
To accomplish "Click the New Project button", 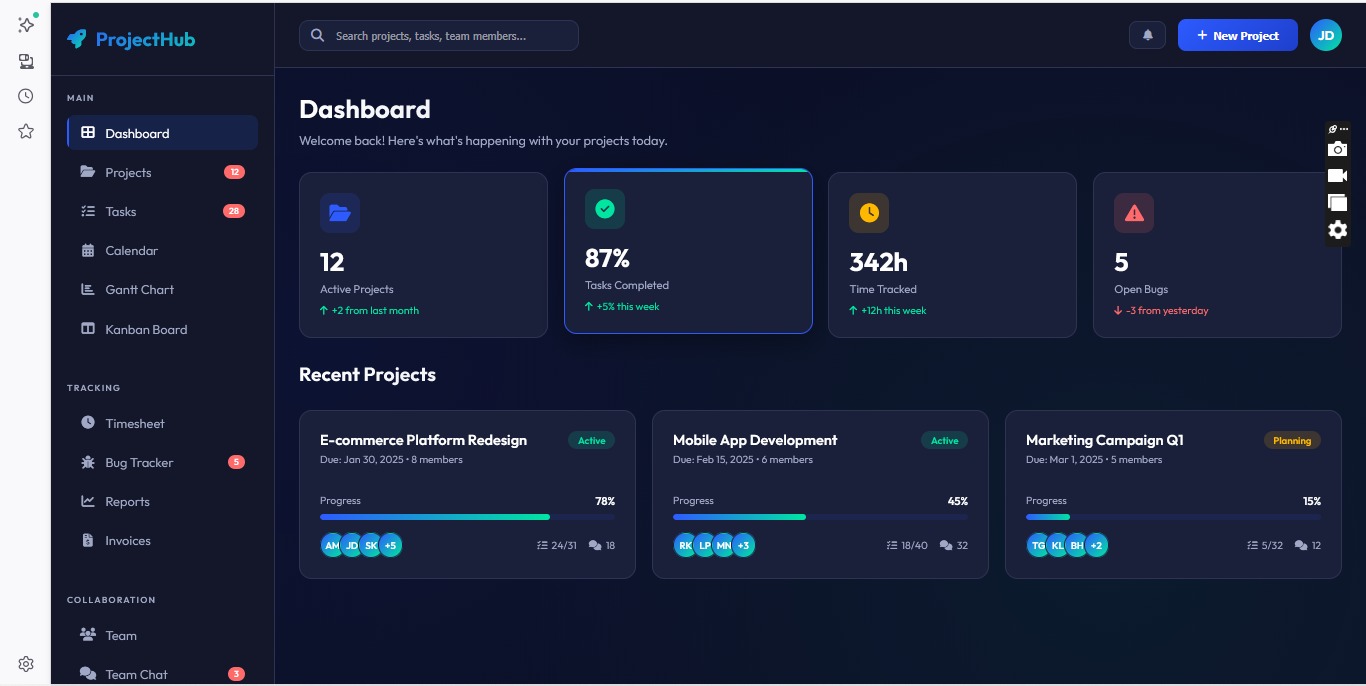I will pyautogui.click(x=1237, y=35).
